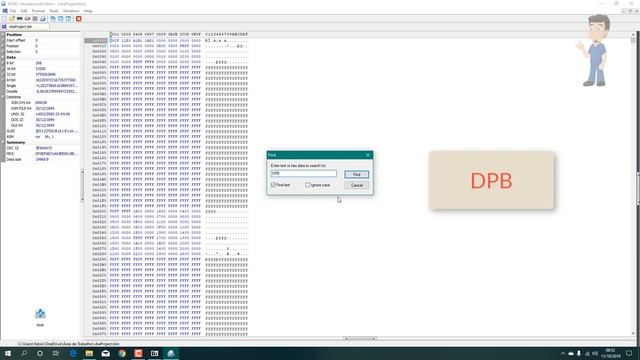Click the cascade windows toolbar icon
Viewport: 640px width, 360px height.
click(x=53, y=19)
